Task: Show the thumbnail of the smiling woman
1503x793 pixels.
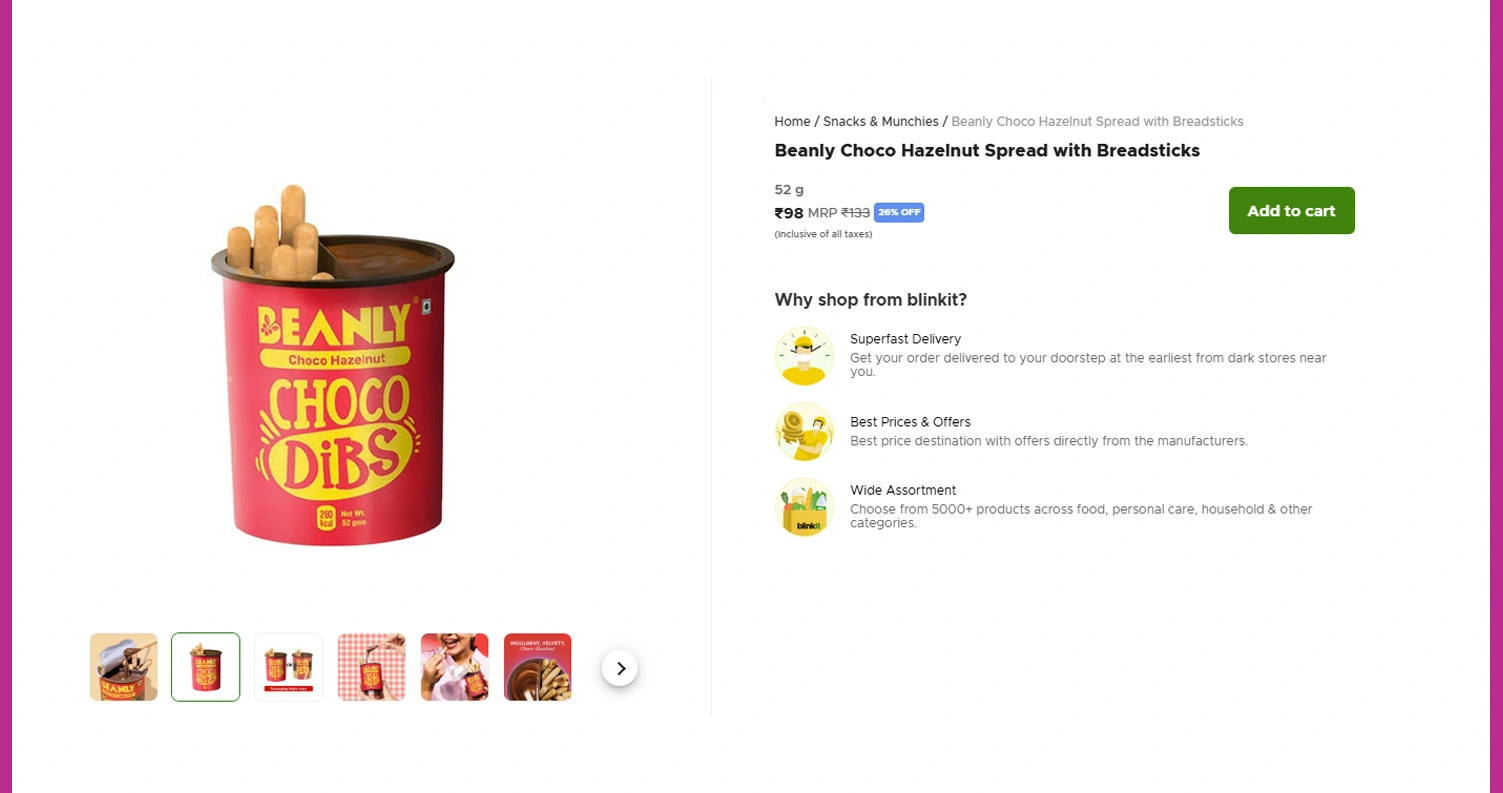Action: point(455,667)
